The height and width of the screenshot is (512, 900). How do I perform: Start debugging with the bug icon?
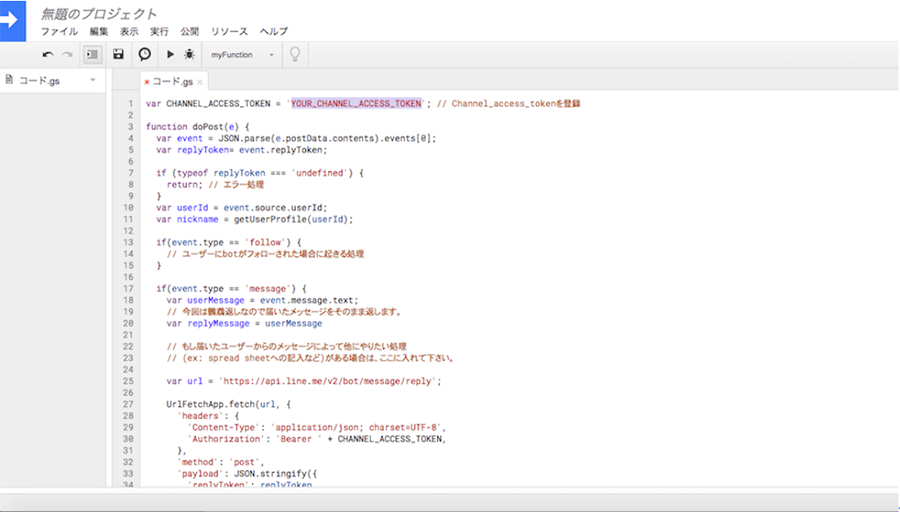pos(189,54)
